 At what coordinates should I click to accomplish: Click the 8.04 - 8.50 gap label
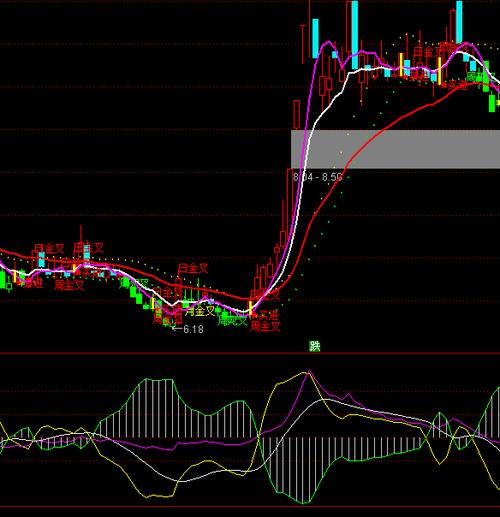[317, 177]
